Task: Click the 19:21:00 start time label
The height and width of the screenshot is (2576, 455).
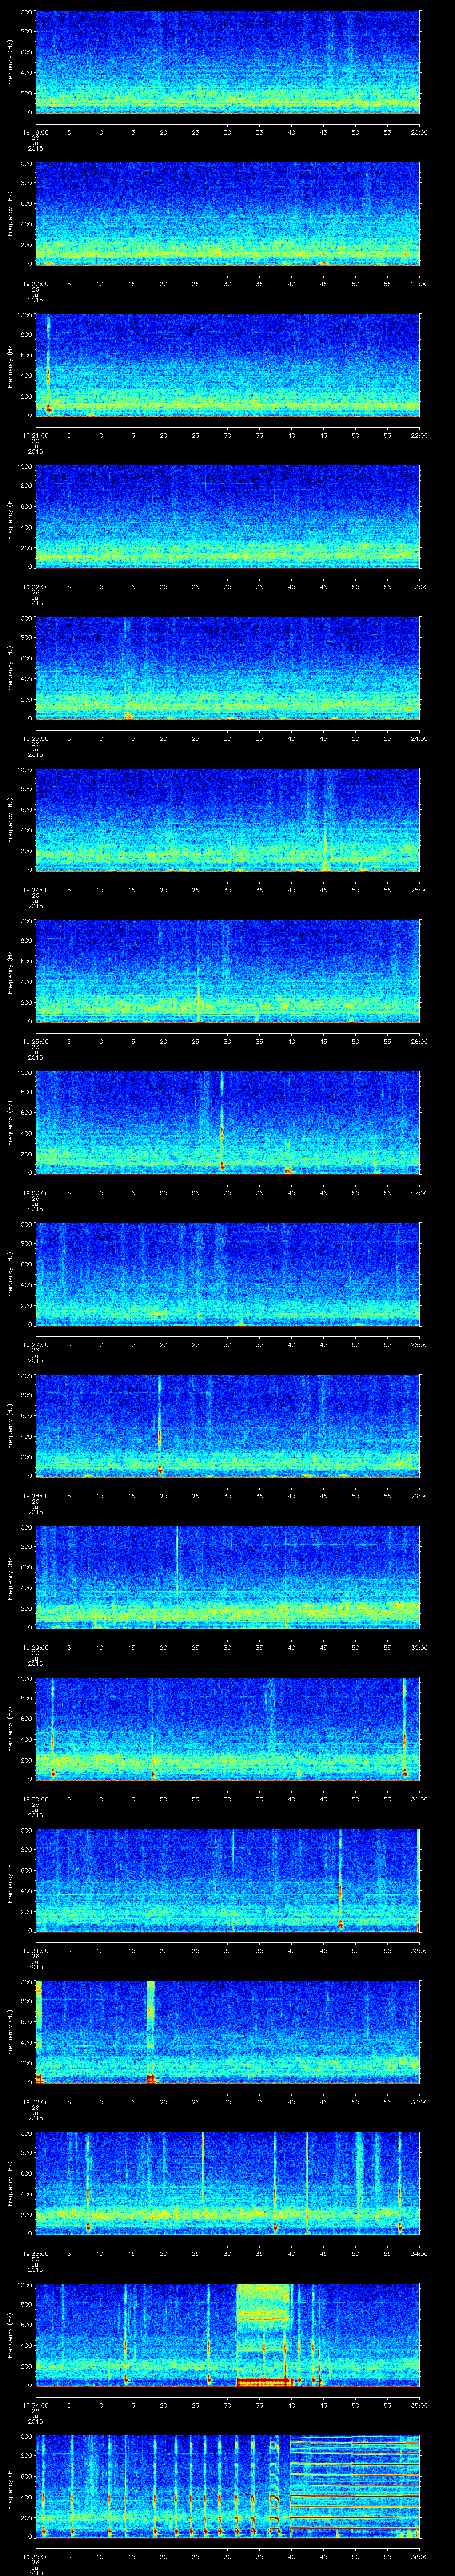Action: point(35,435)
